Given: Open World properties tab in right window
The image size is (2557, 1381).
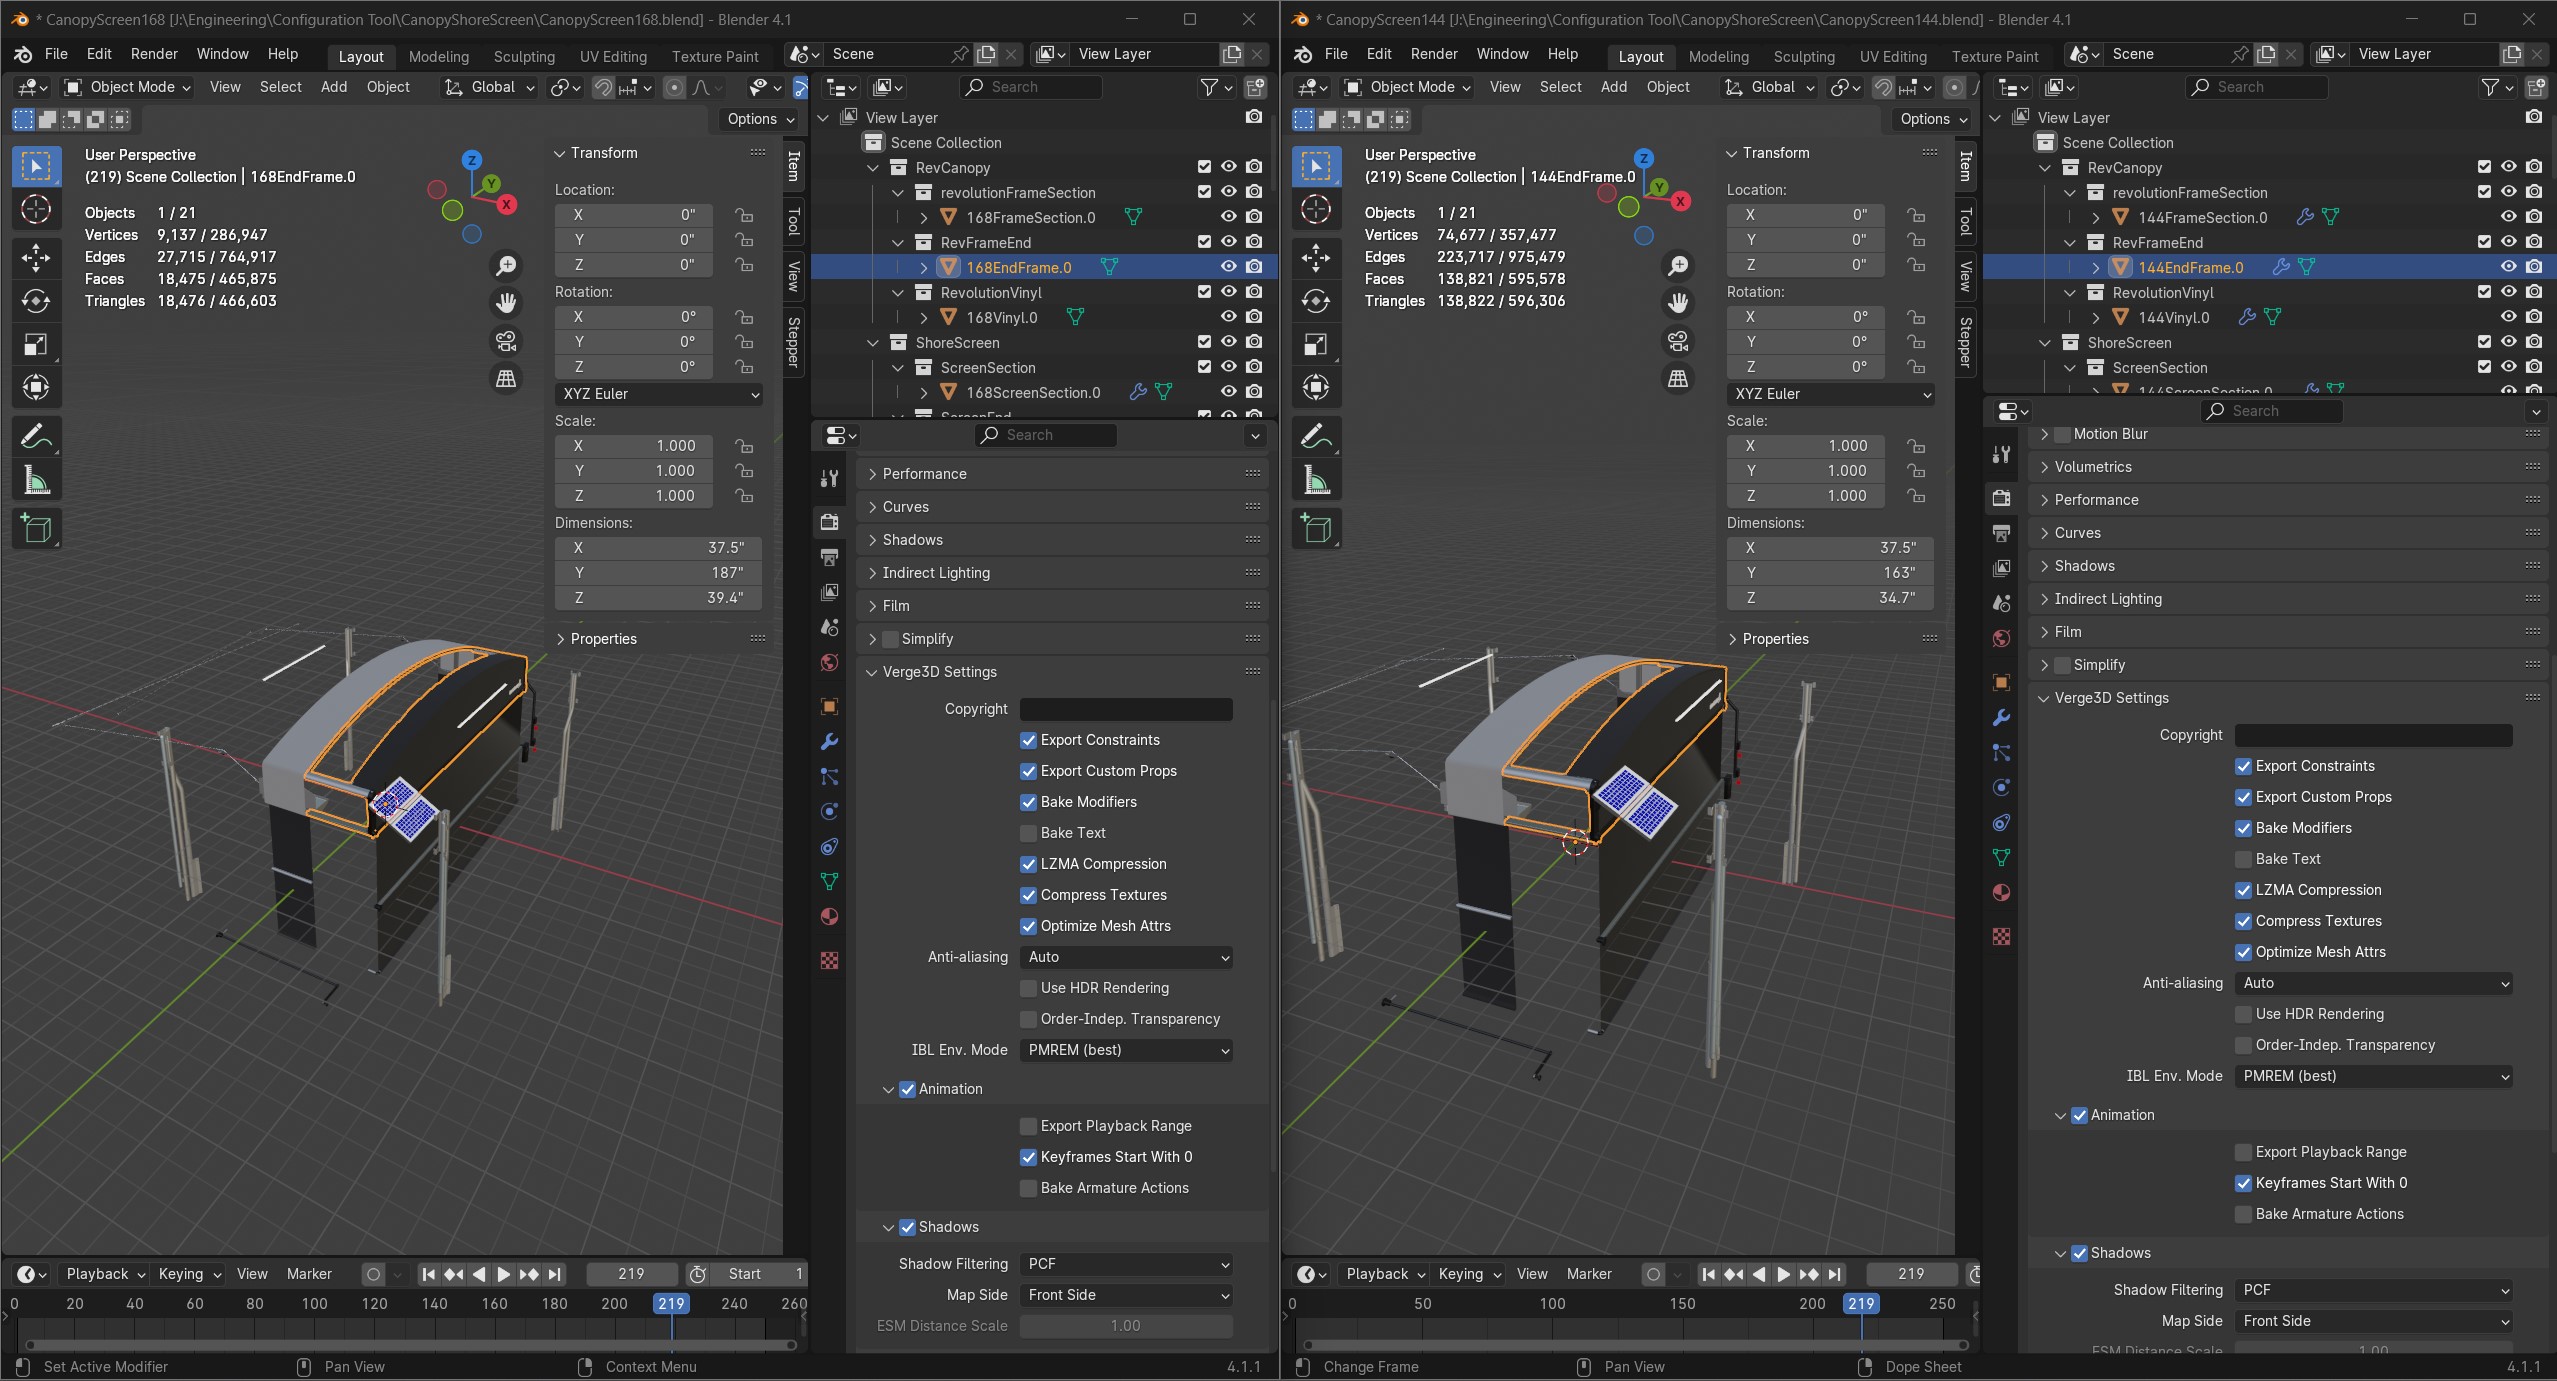Looking at the screenshot, I should coord(2001,638).
